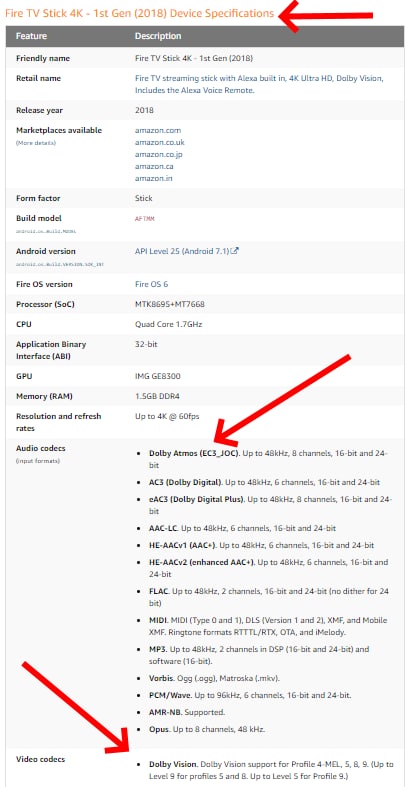Open the API Level 25 (Android 7.1) link
The width and height of the screenshot is (408, 787).
click(x=182, y=251)
